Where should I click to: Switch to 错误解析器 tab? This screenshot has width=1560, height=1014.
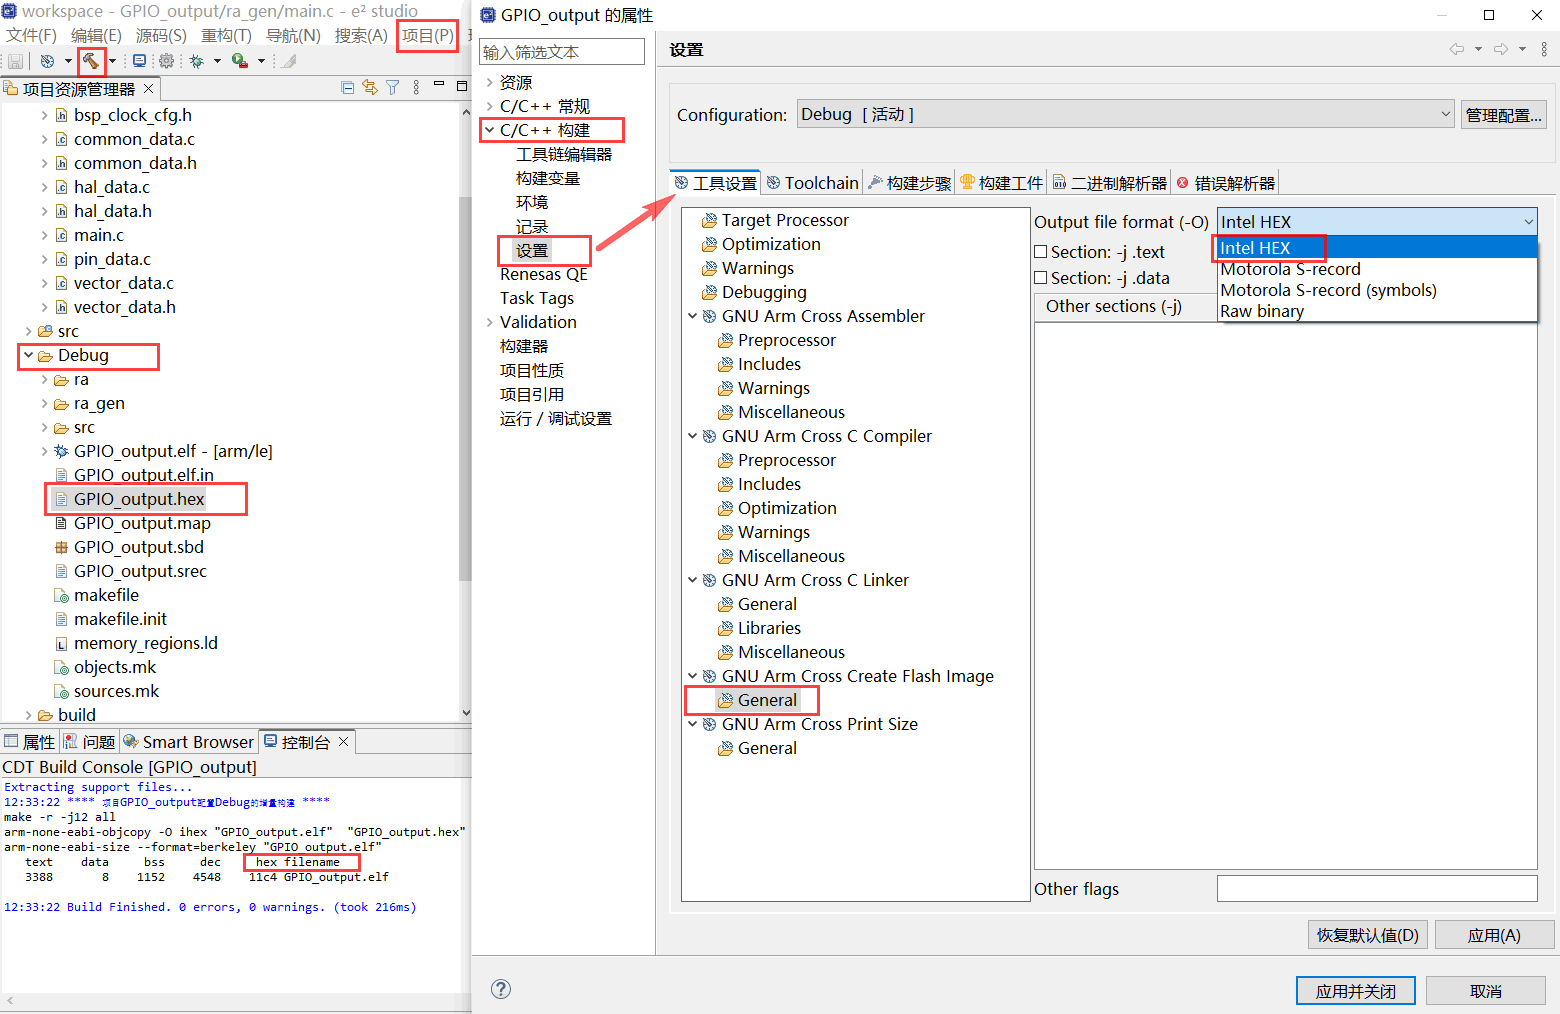coord(1225,183)
